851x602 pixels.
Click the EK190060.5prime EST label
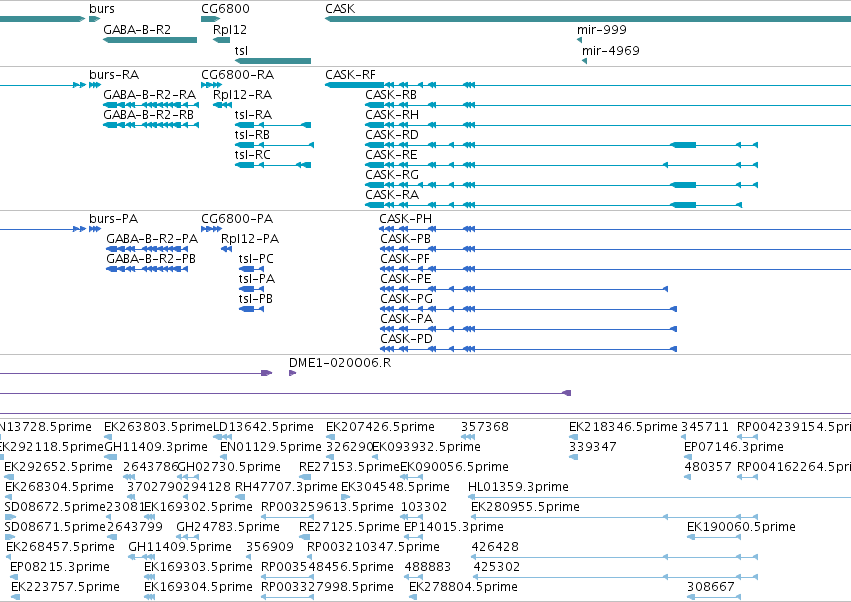point(741,527)
